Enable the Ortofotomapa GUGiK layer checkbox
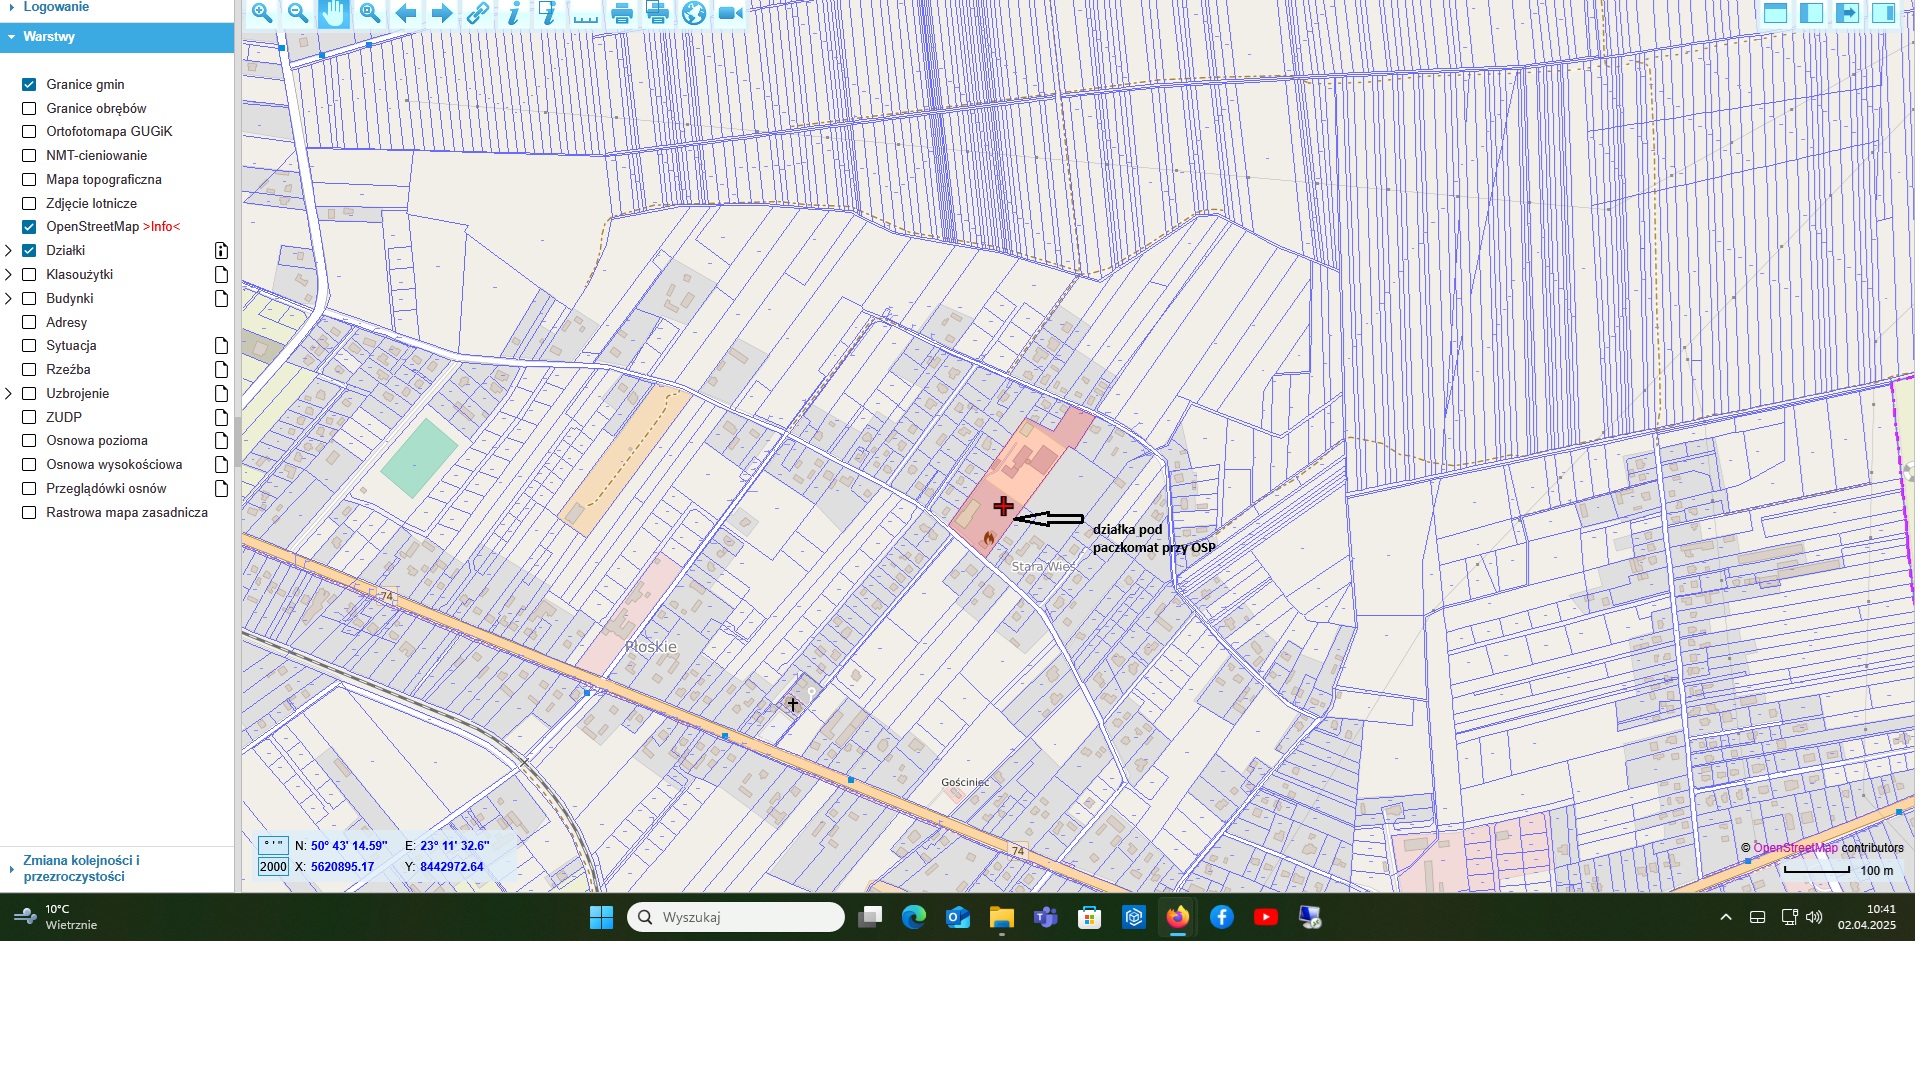 tap(29, 132)
